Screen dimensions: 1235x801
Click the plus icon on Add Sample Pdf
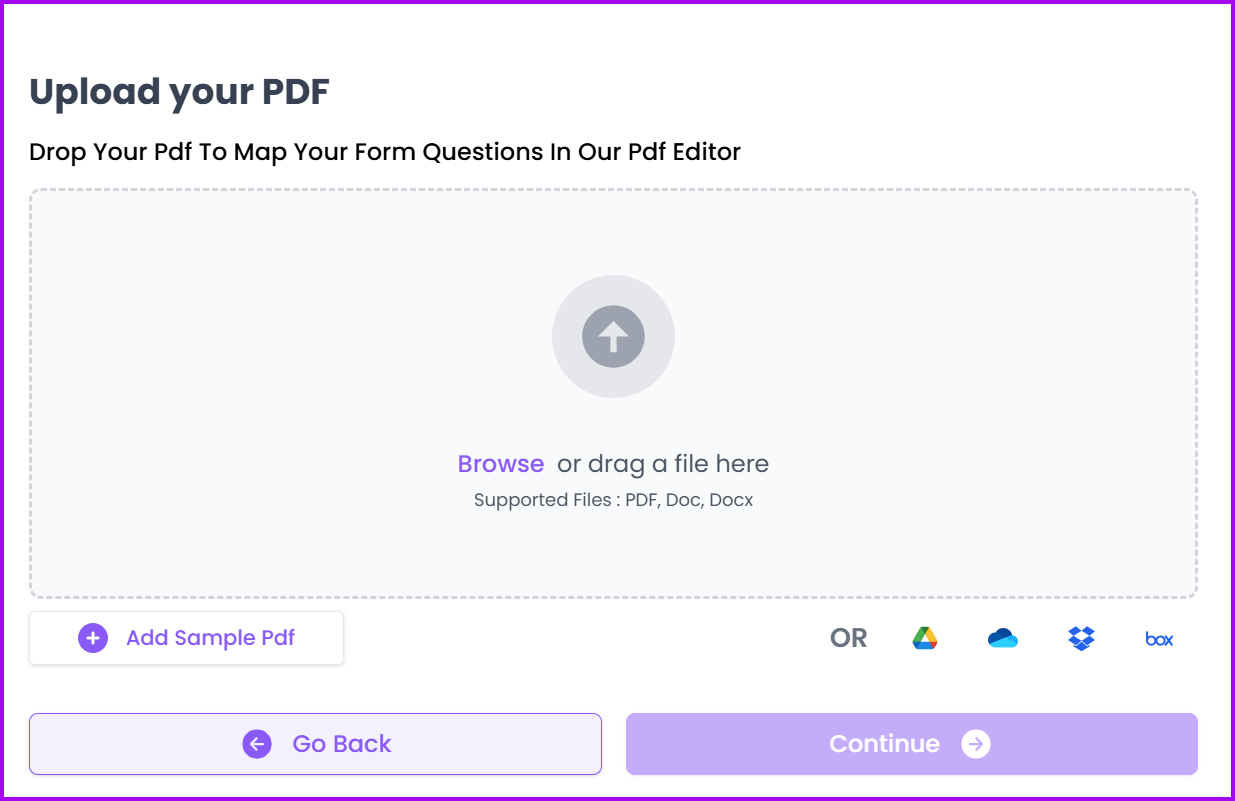coord(92,637)
